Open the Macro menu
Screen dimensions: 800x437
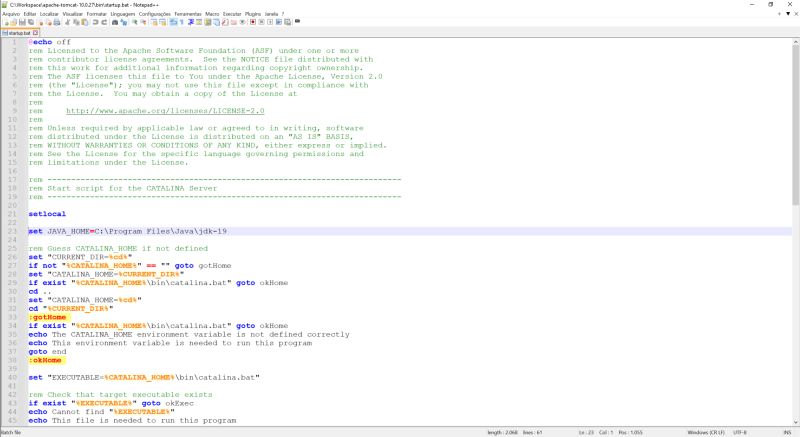click(212, 14)
